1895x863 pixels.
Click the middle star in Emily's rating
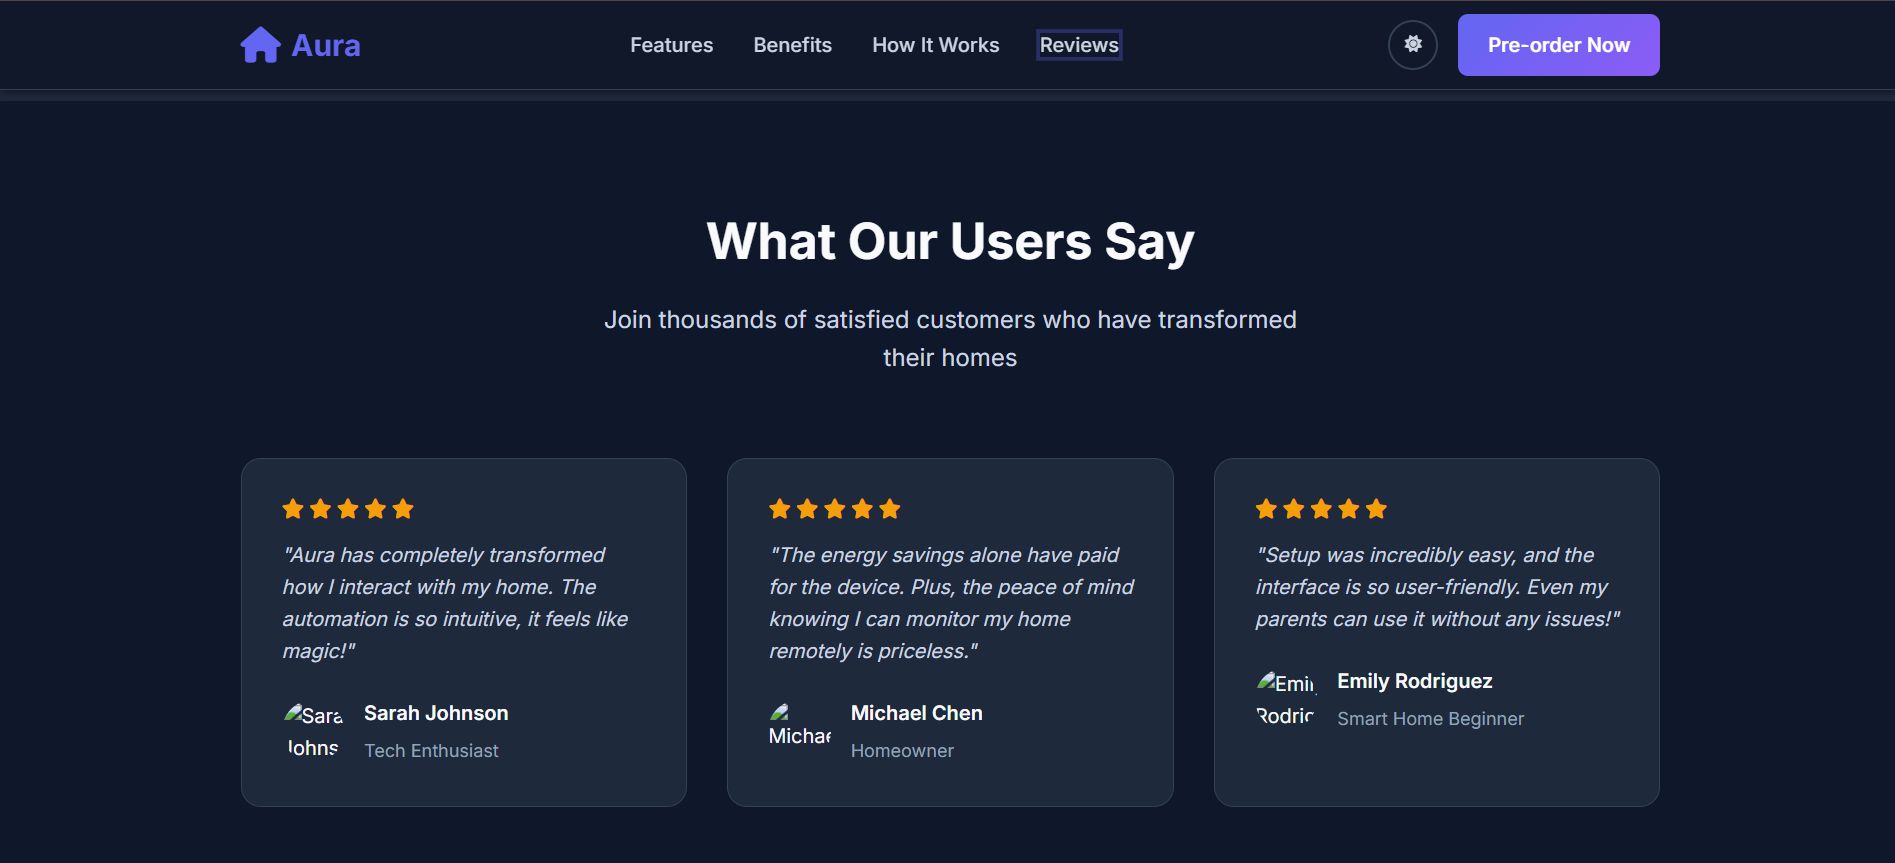(1321, 509)
